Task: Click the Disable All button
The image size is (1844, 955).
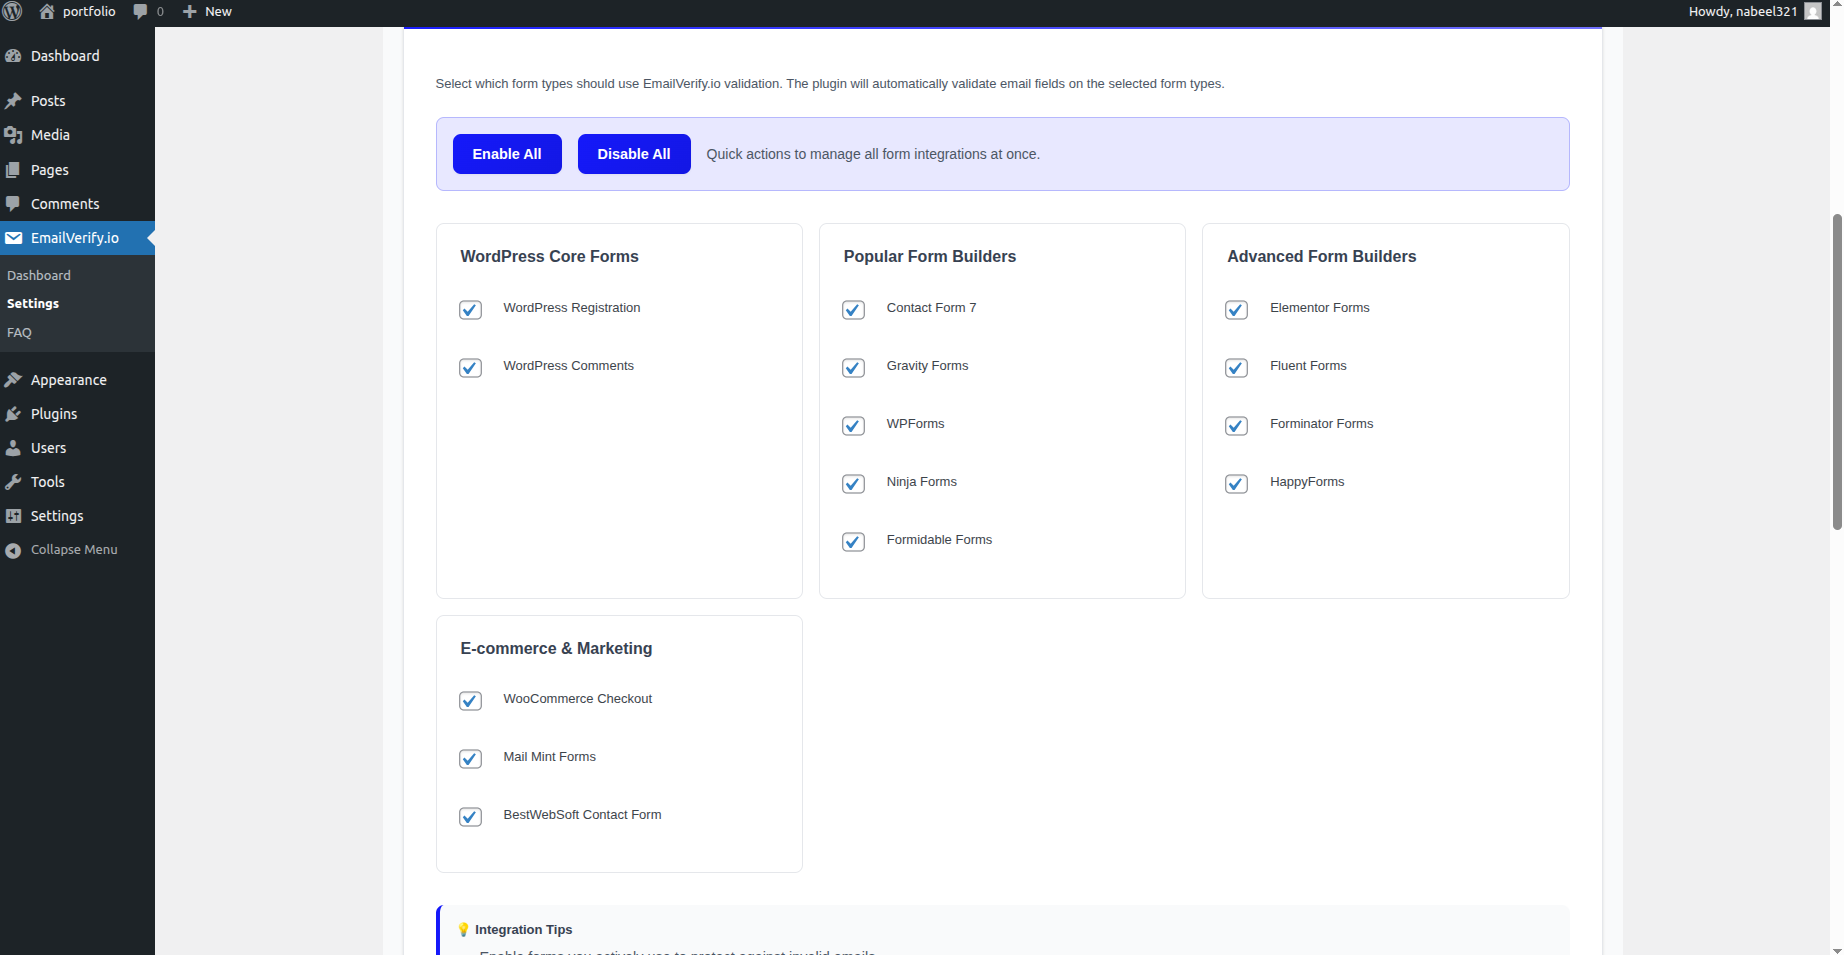Action: click(x=634, y=154)
